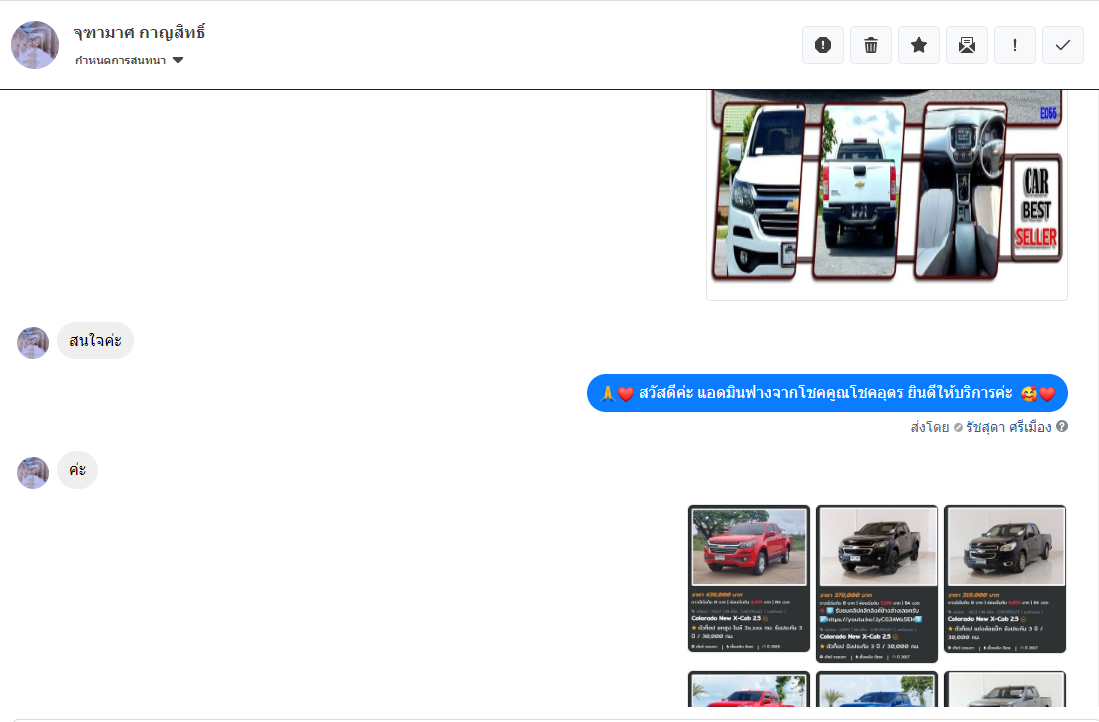The image size is (1099, 722).
Task: Click the help question mark beside รัชสุดา ศรีเมือง
Action: click(x=1062, y=426)
